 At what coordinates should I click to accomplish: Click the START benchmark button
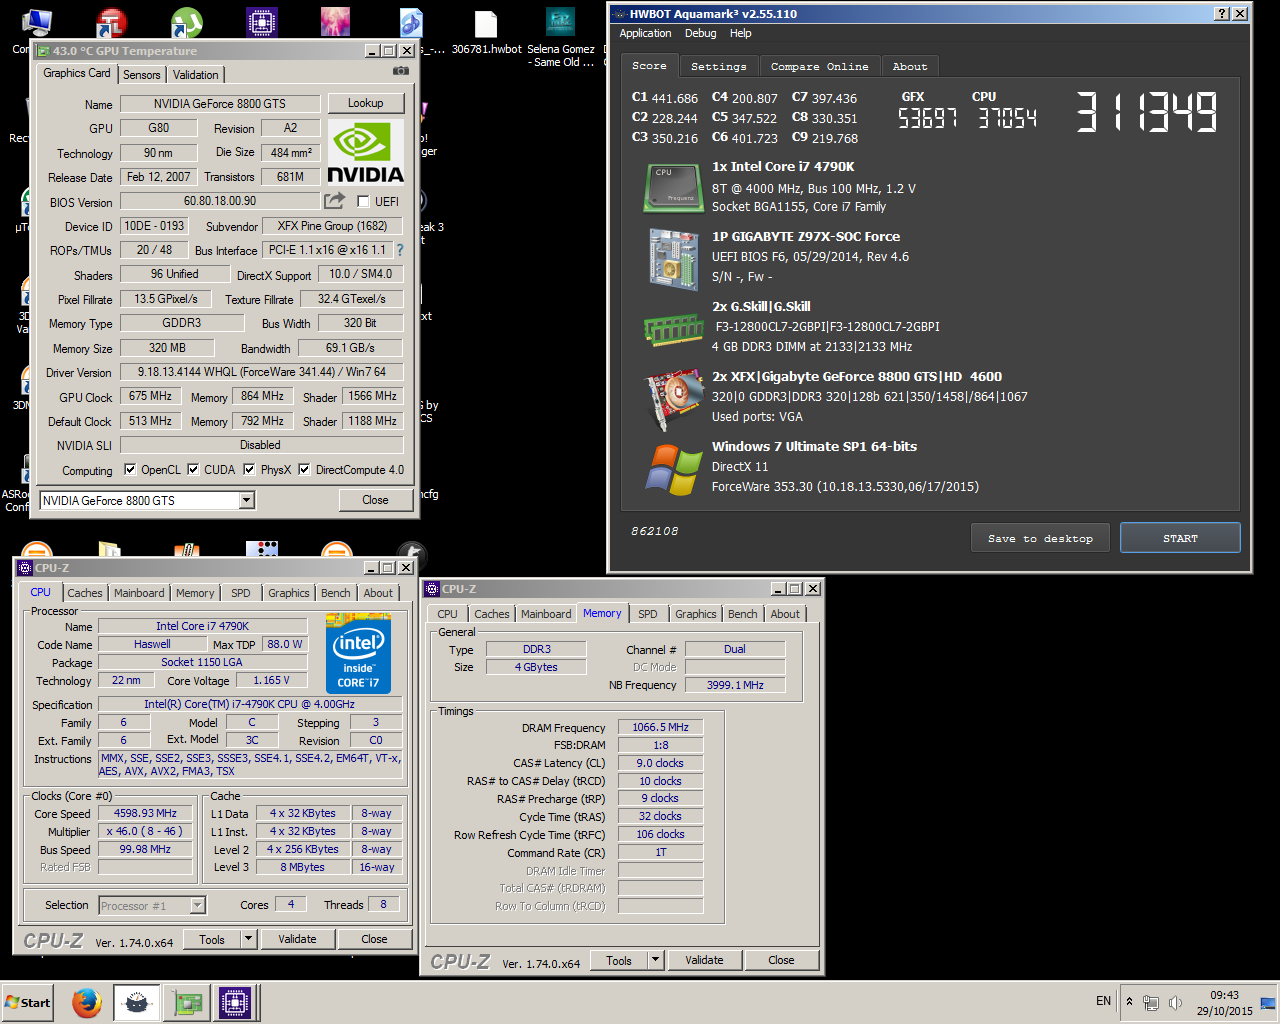tap(1180, 538)
